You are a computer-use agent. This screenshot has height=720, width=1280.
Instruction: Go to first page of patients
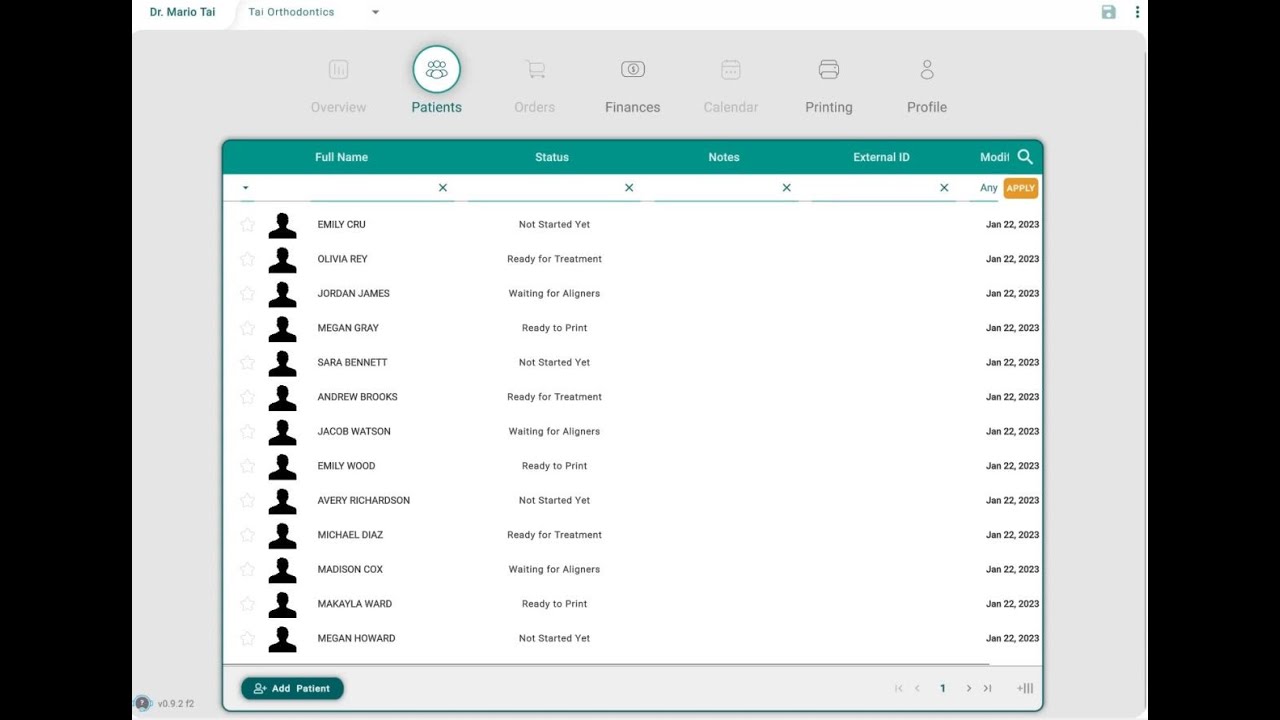(x=898, y=688)
